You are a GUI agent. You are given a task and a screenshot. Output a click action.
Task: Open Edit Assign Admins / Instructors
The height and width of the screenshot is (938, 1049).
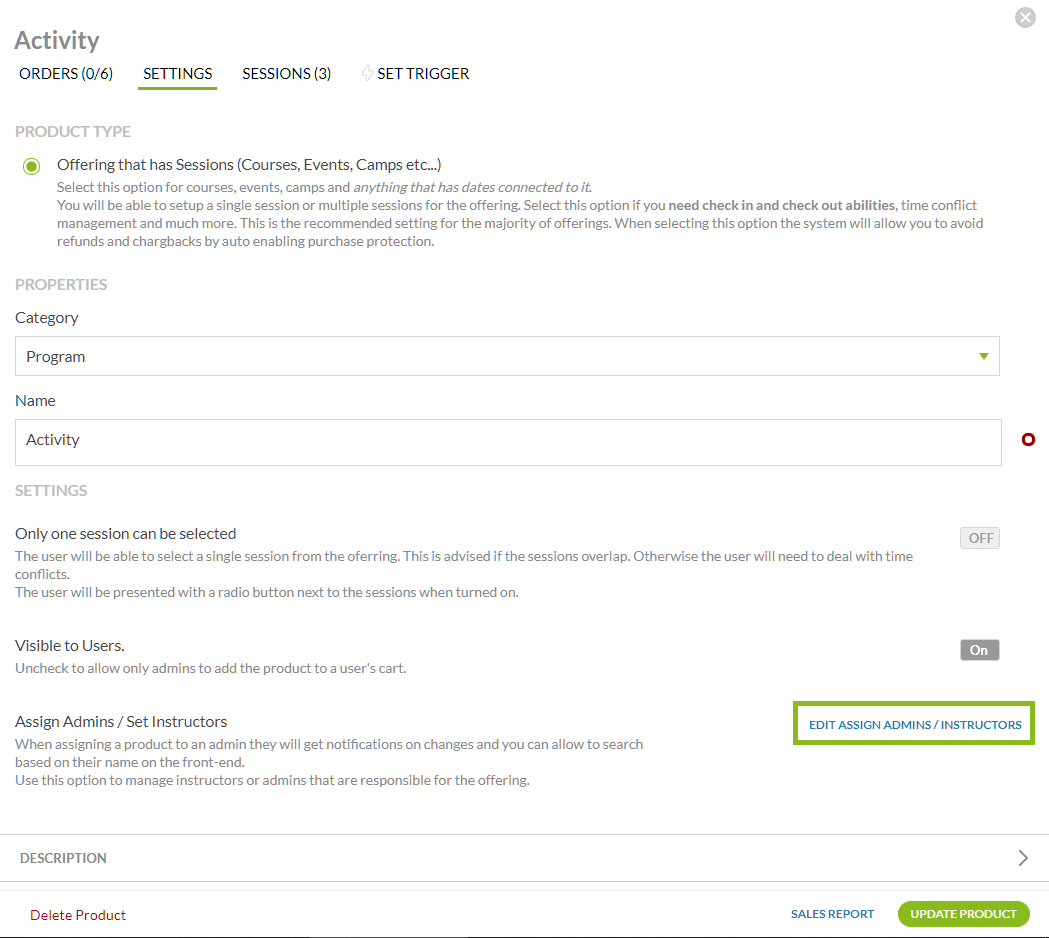tap(914, 724)
